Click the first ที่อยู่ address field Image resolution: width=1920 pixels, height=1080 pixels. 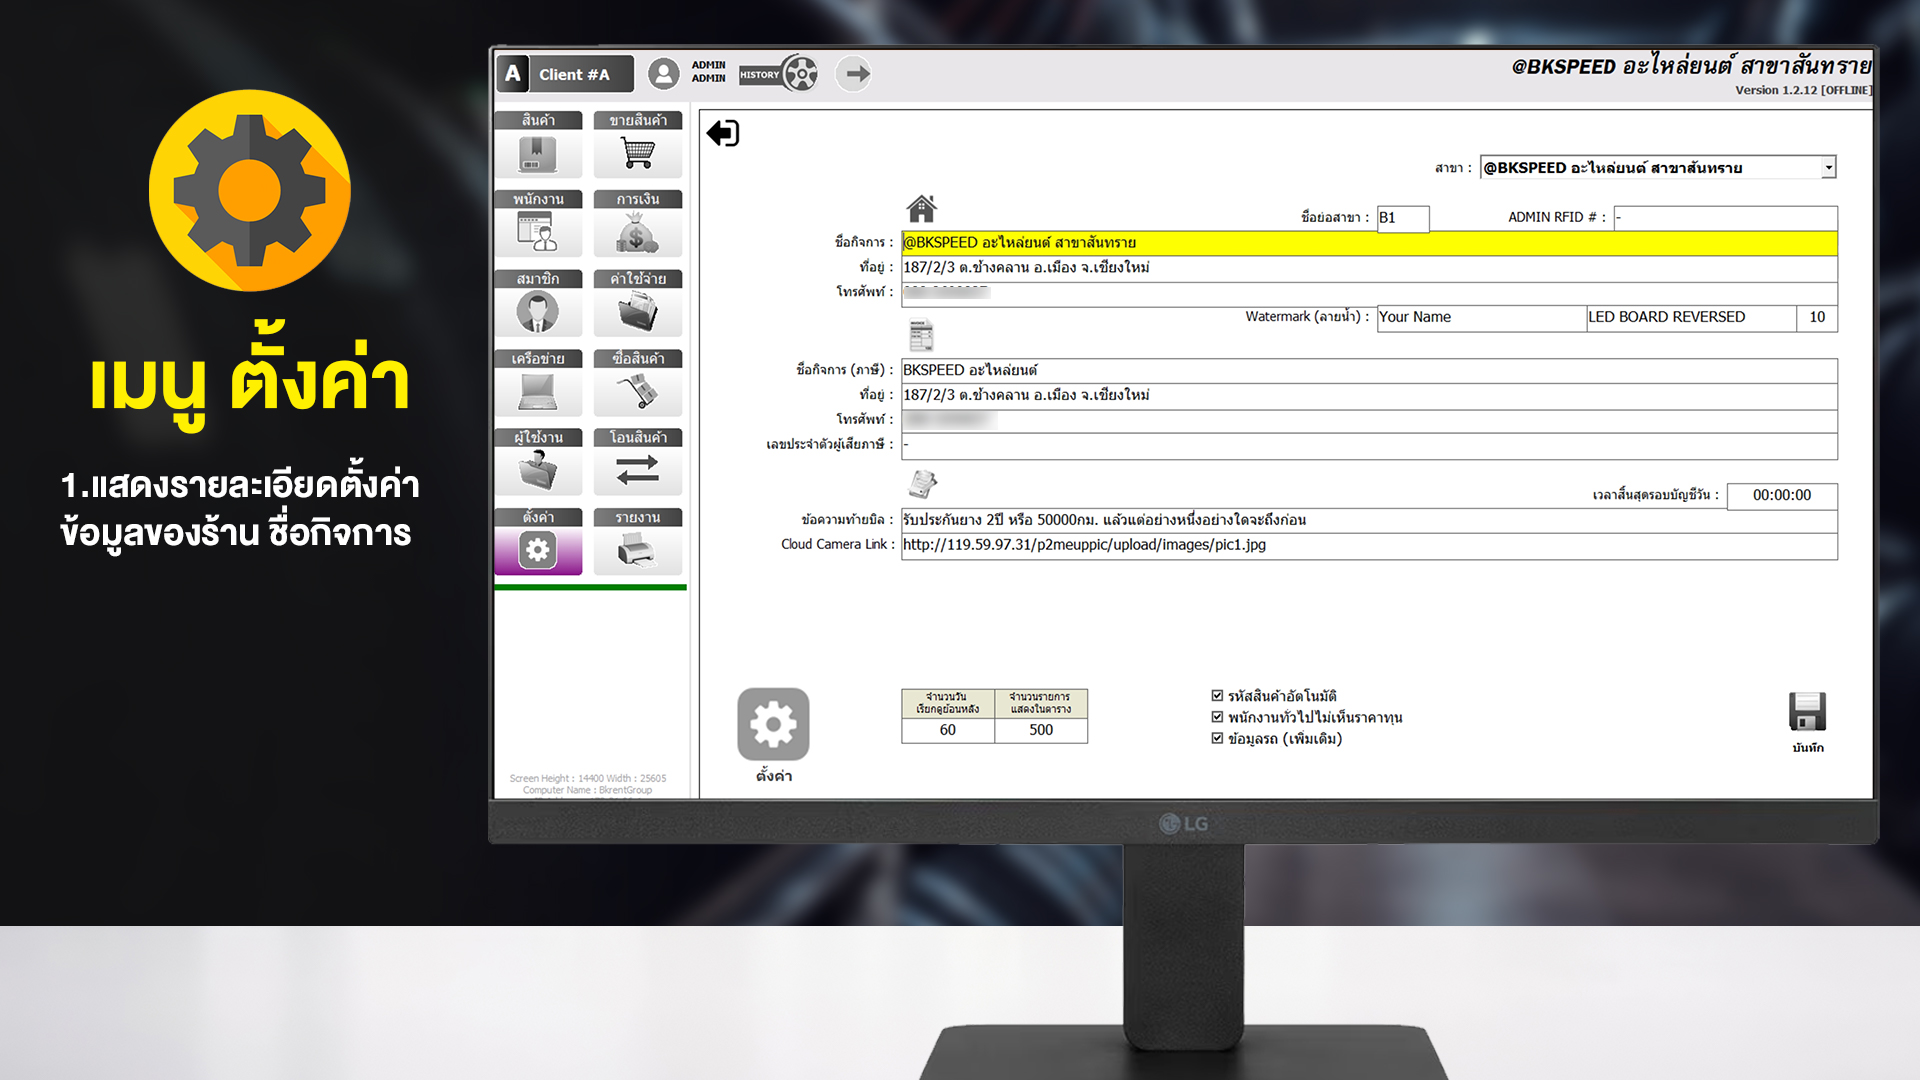[x=1369, y=268]
